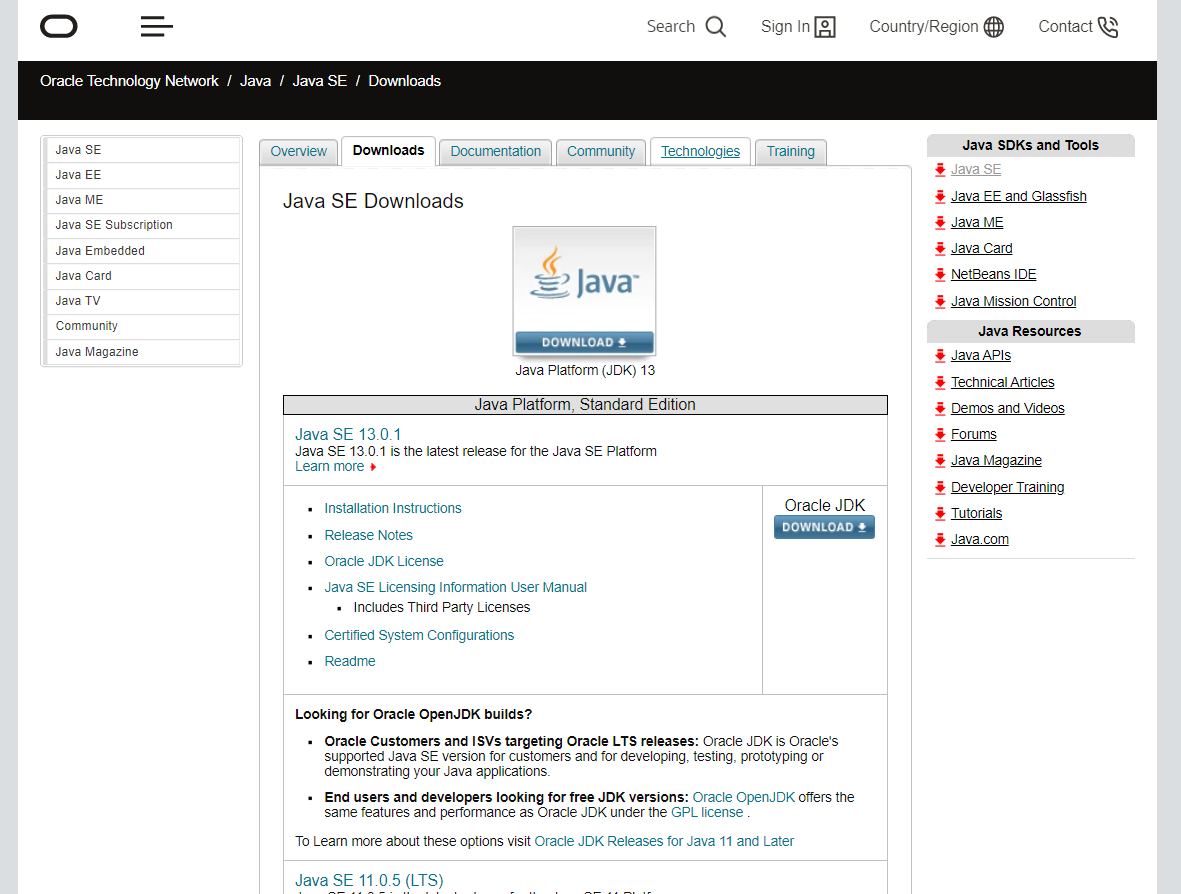Click the Search text in header
The image size is (1181, 894).
tap(670, 27)
